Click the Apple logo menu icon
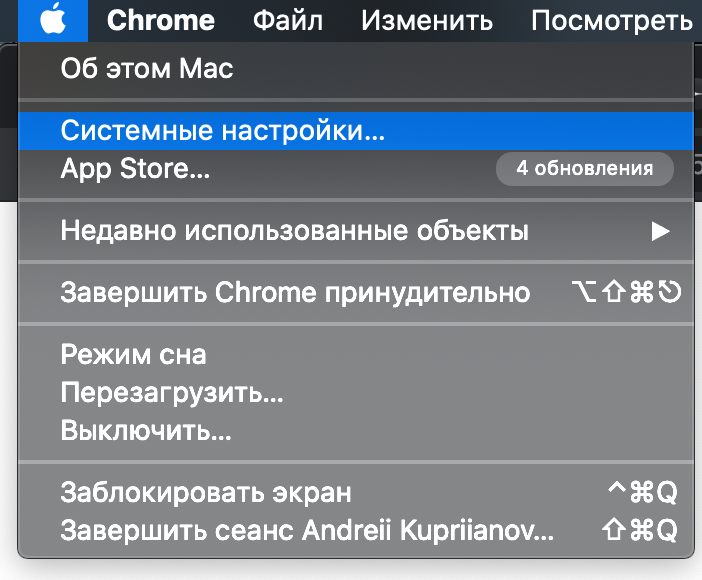Screen dimensions: 702x580 tap(53, 20)
